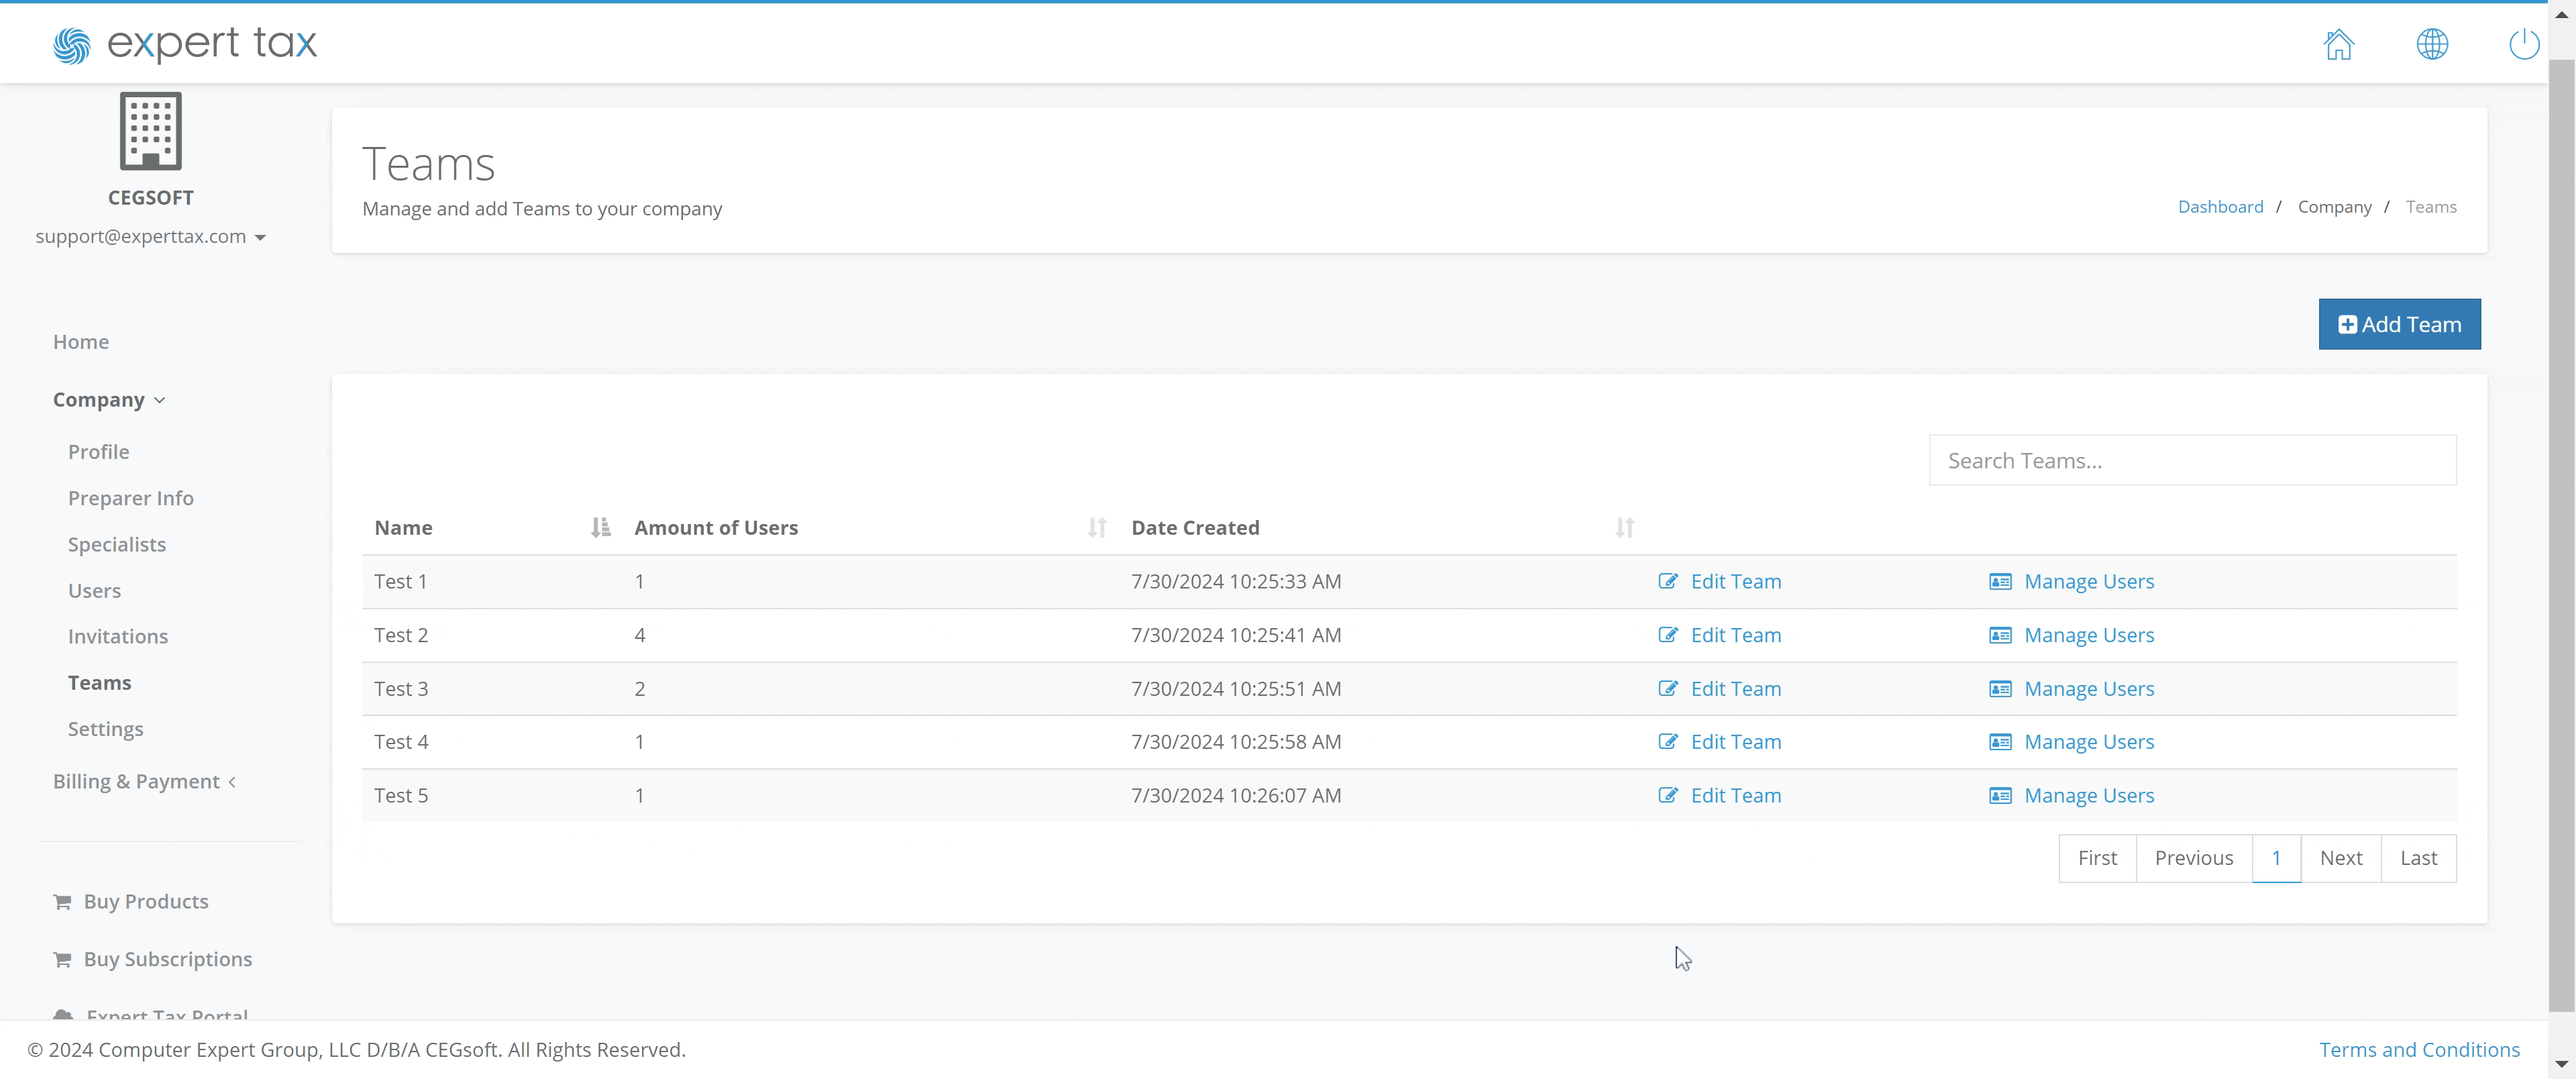This screenshot has height=1079, width=2576.
Task: Open Buy Products link
Action: click(146, 901)
